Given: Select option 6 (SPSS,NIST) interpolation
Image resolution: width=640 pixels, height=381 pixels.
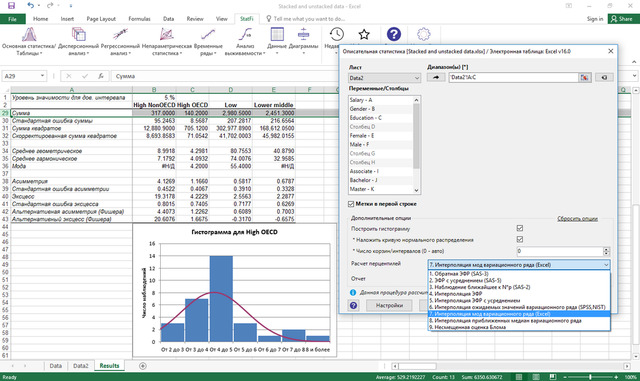Looking at the screenshot, I should click(519, 307).
